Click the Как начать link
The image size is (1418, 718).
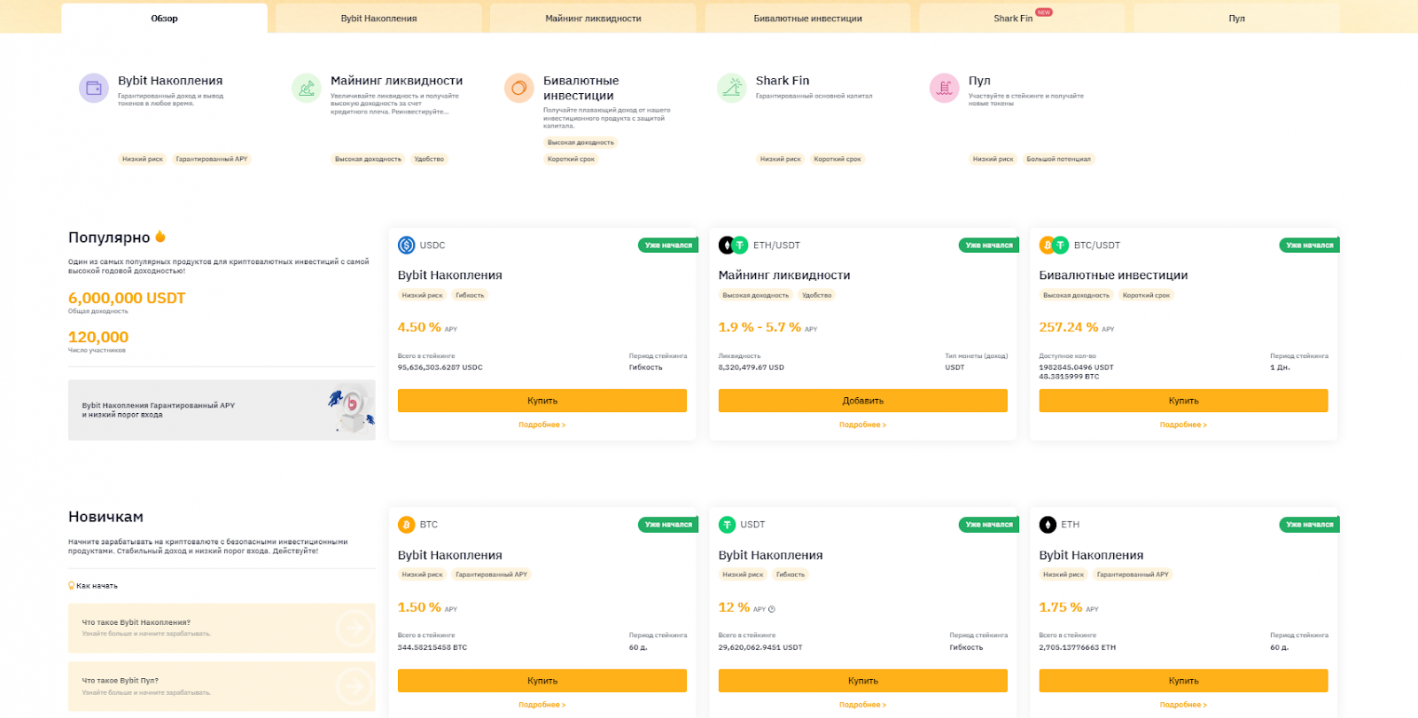[97, 586]
